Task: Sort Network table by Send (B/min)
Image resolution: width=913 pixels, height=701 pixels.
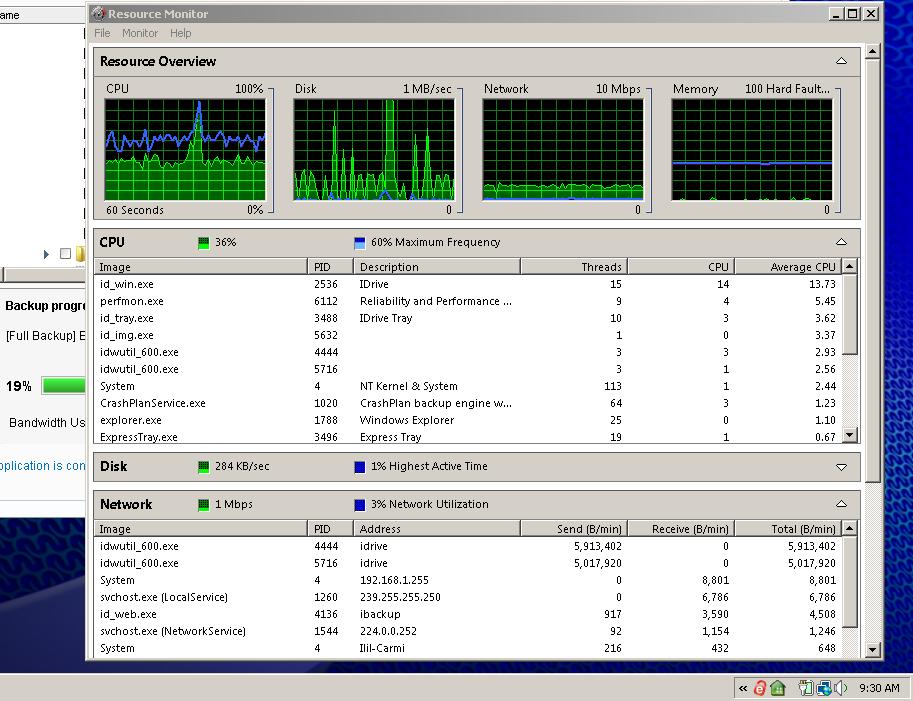Action: [574, 529]
